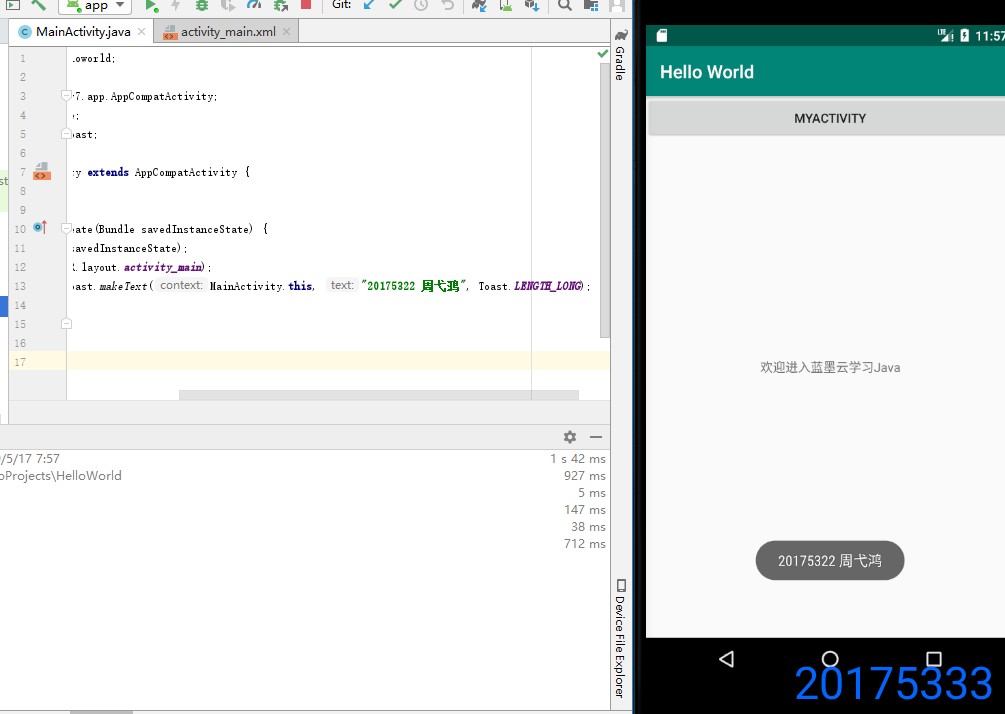Click the emulator LTE signal status icon
The image size is (1005, 714).
(x=945, y=35)
